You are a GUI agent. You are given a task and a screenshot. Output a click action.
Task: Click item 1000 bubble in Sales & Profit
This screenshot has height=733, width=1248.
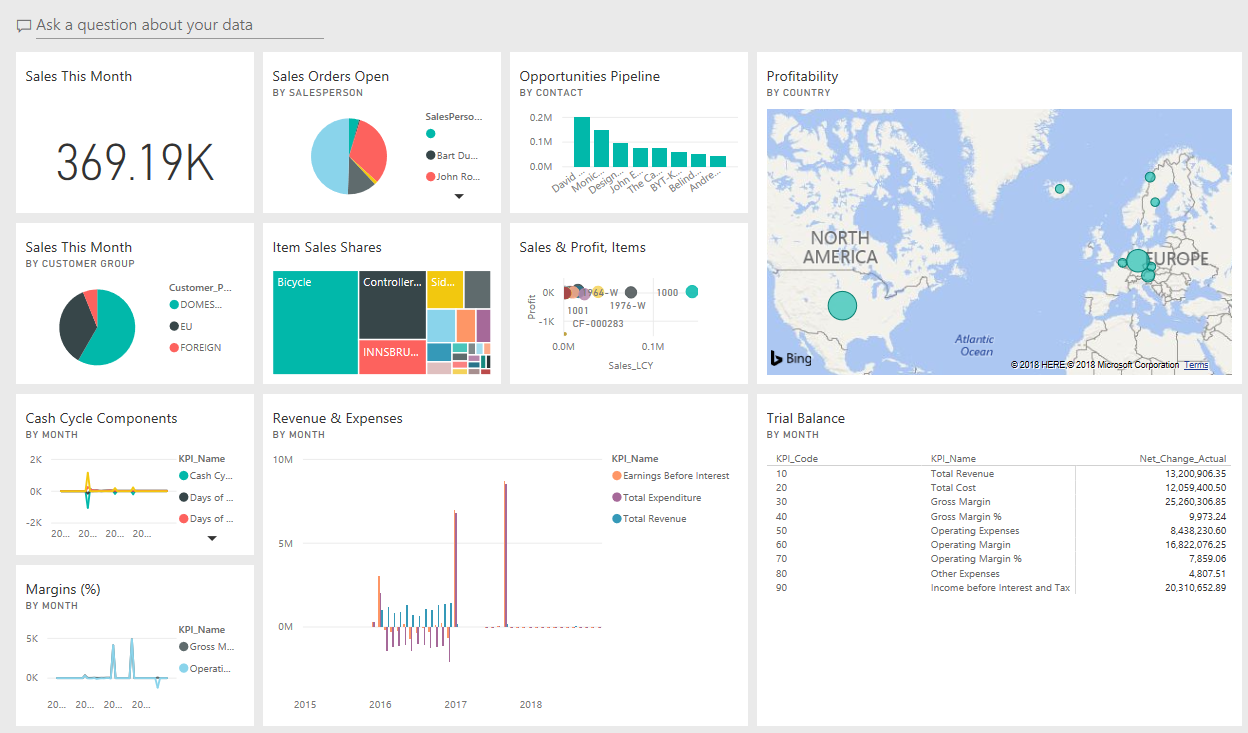pyautogui.click(x=692, y=292)
